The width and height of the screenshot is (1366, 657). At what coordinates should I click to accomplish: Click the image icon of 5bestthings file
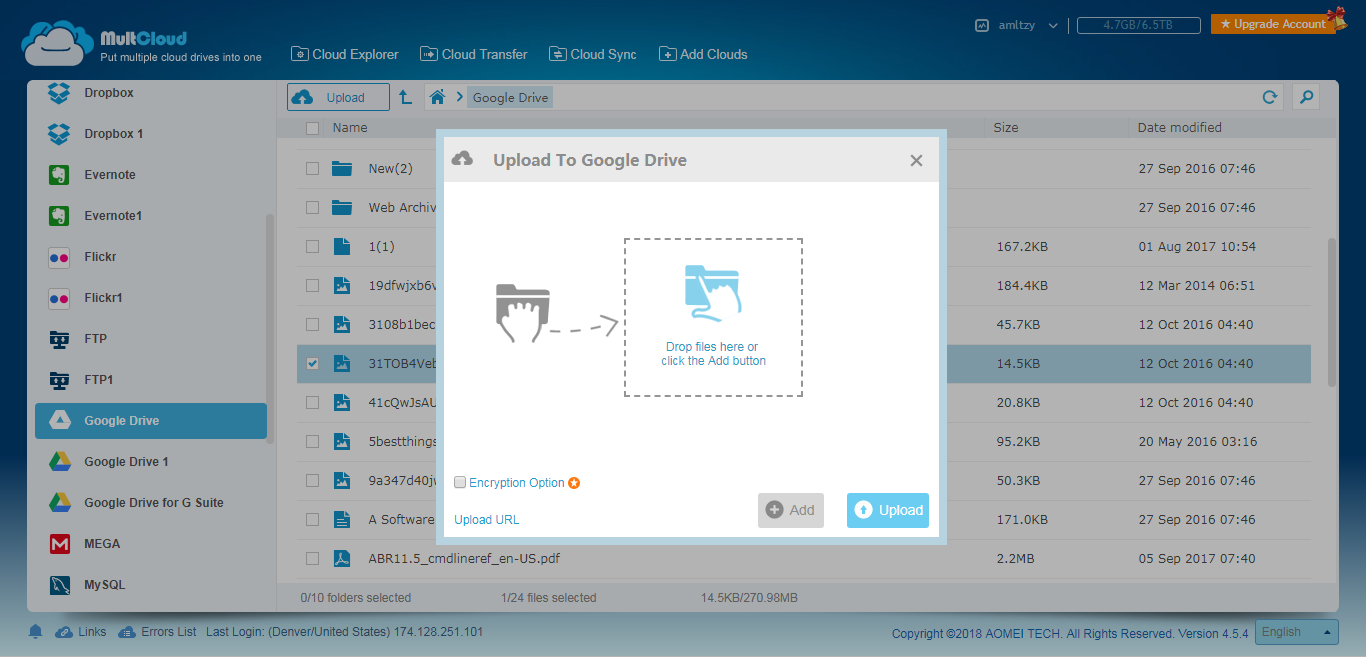[342, 442]
